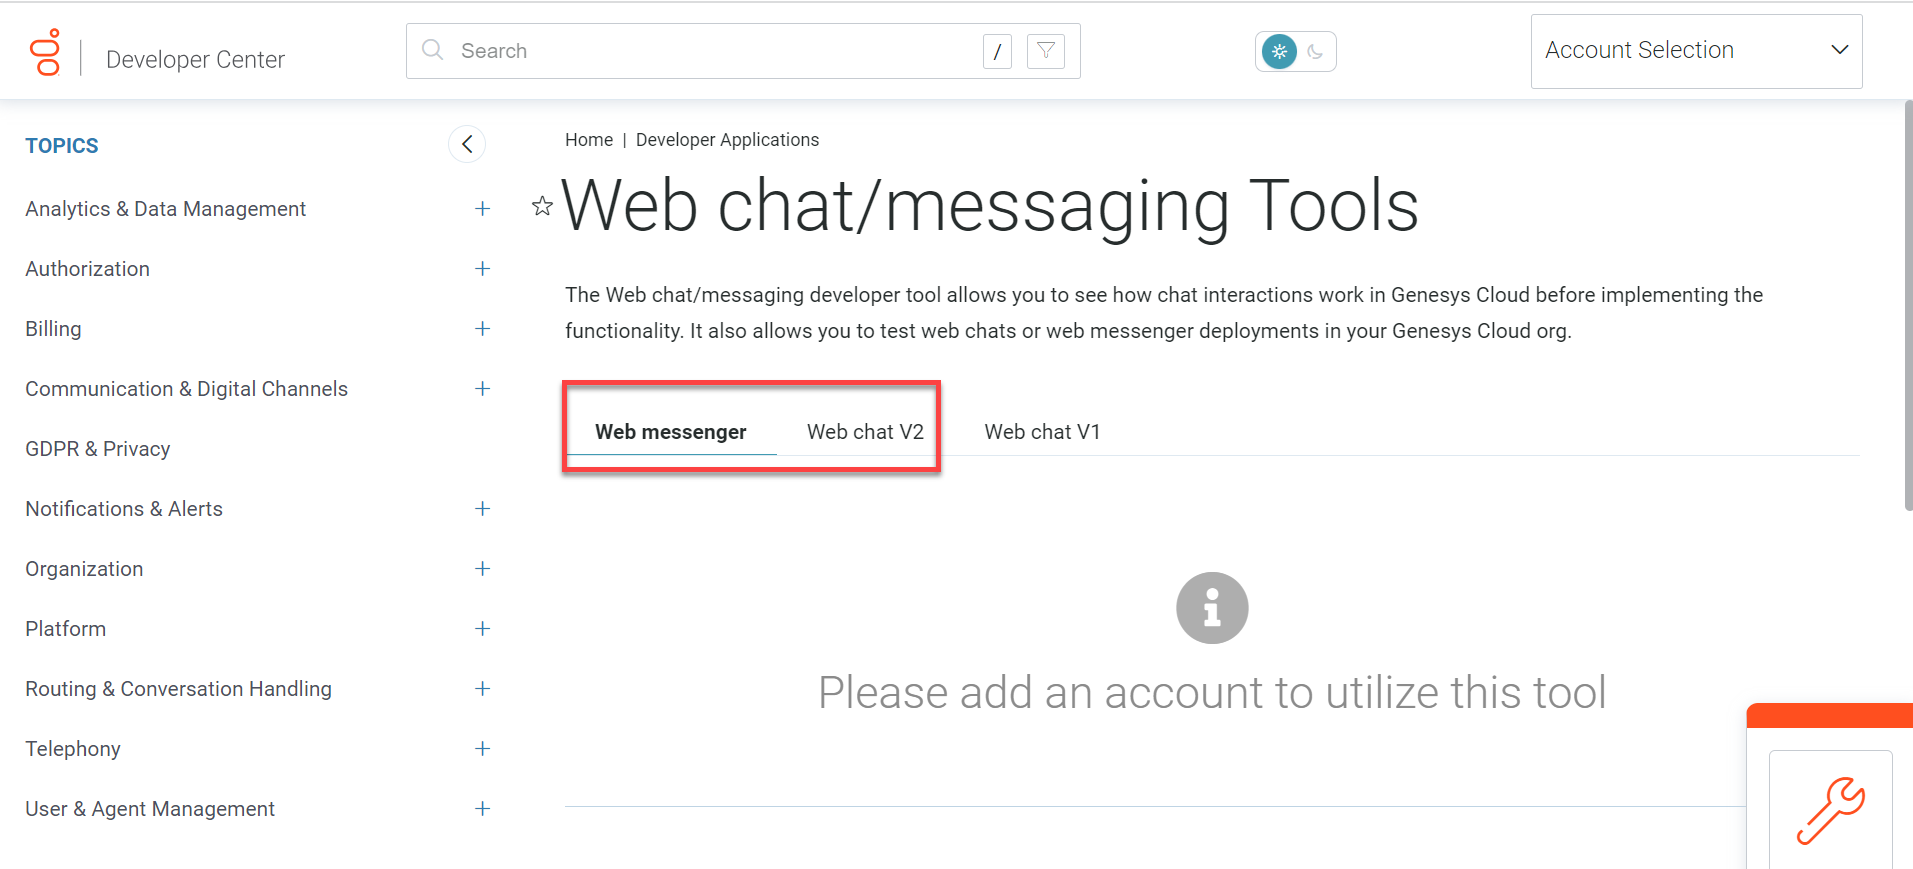Switch to dark mode moon toggle
Screen dimensions: 1913x869
(1315, 52)
